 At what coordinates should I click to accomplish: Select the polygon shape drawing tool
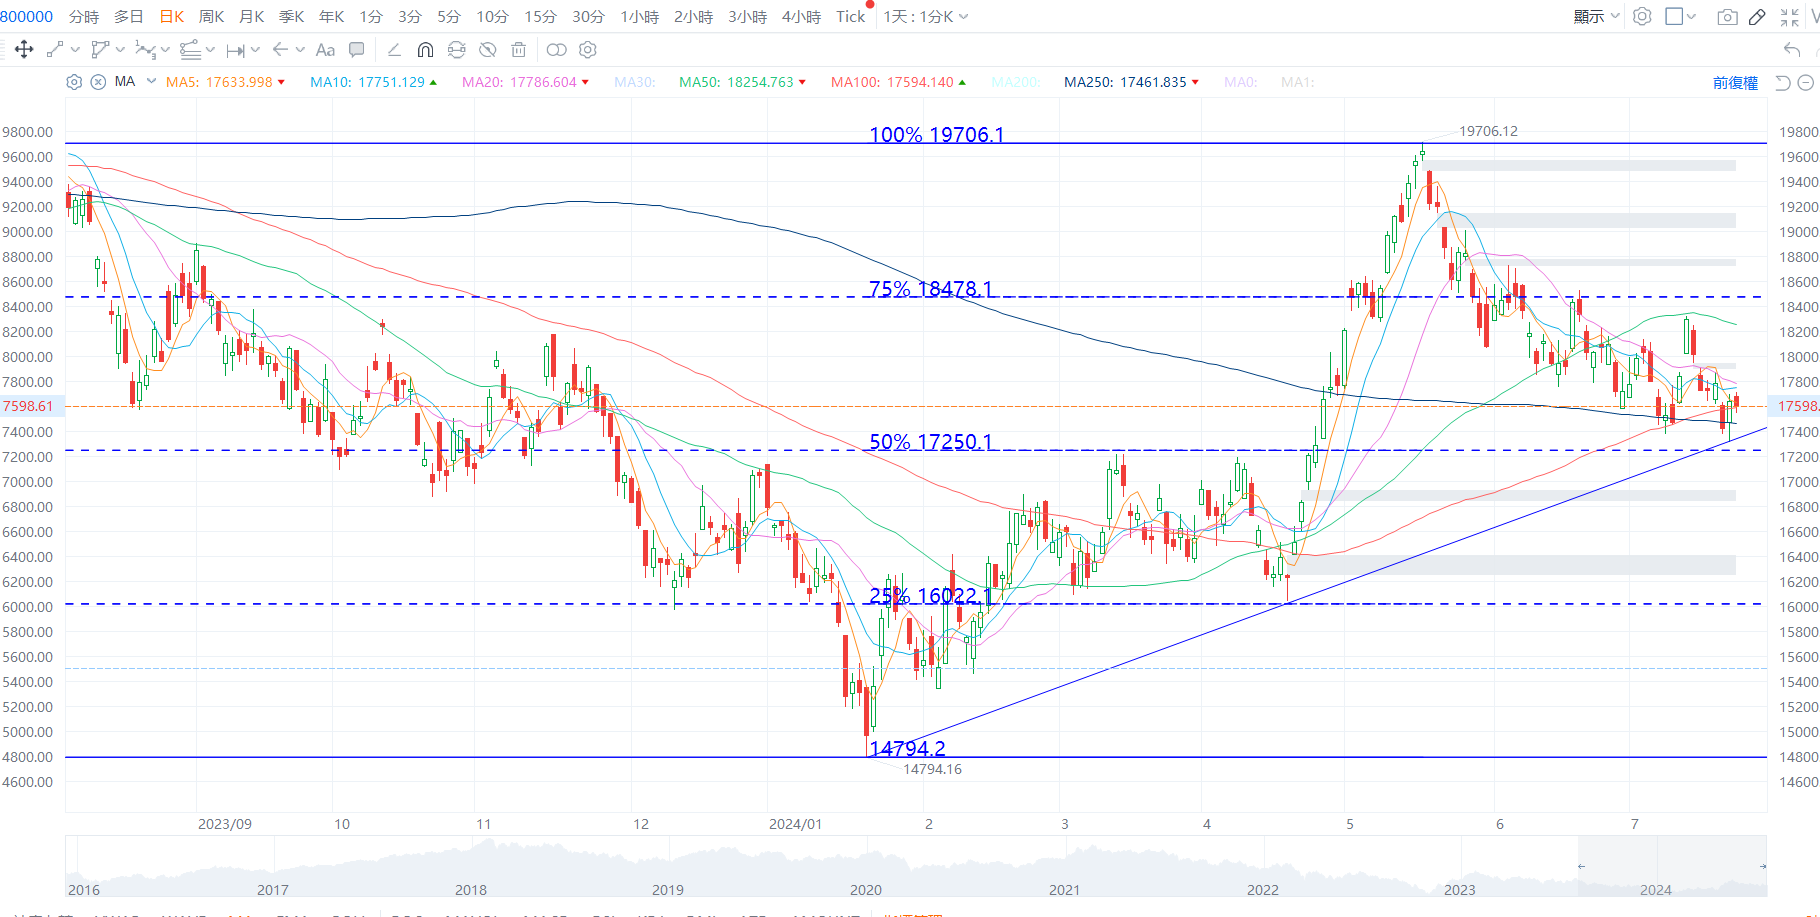(100, 49)
